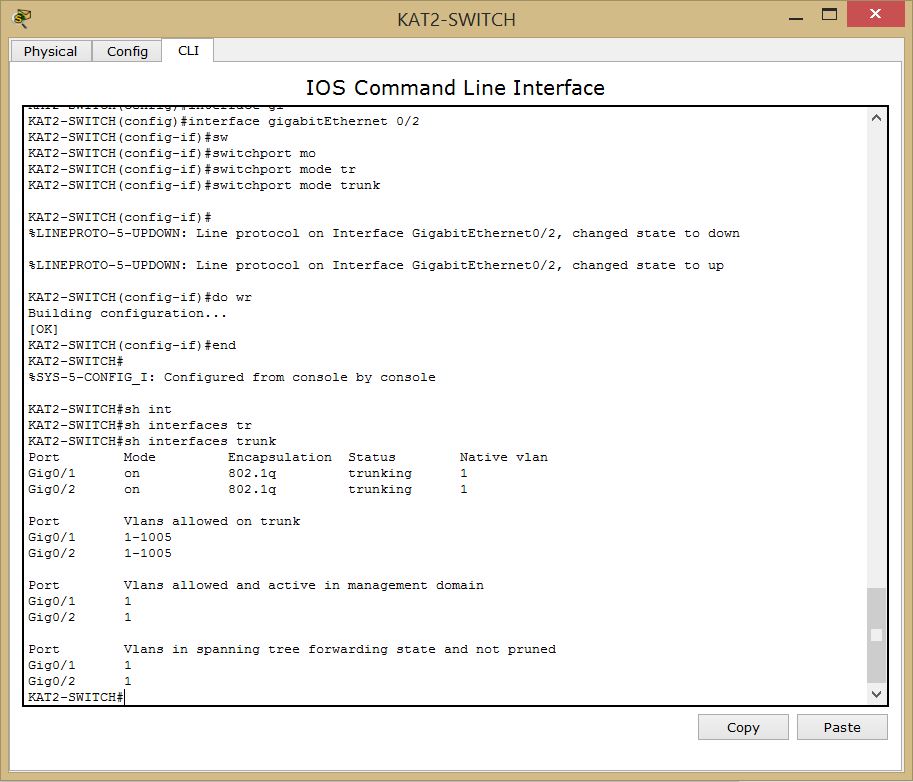
Task: Switch to the Physical tab
Action: pyautogui.click(x=51, y=51)
